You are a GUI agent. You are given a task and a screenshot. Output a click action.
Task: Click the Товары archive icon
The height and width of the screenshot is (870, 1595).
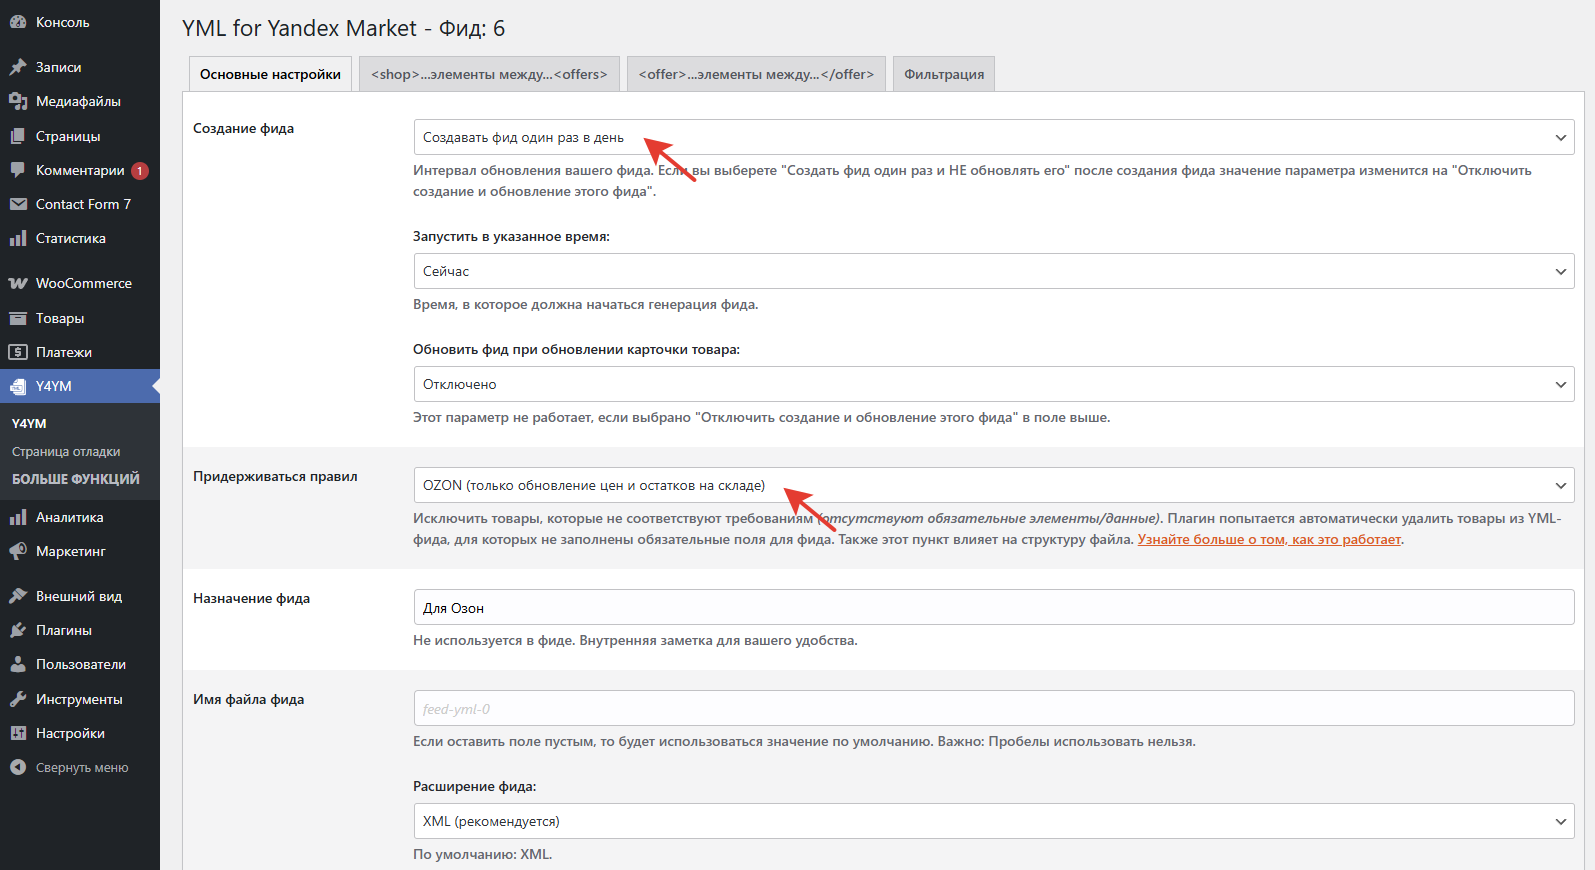pos(18,318)
